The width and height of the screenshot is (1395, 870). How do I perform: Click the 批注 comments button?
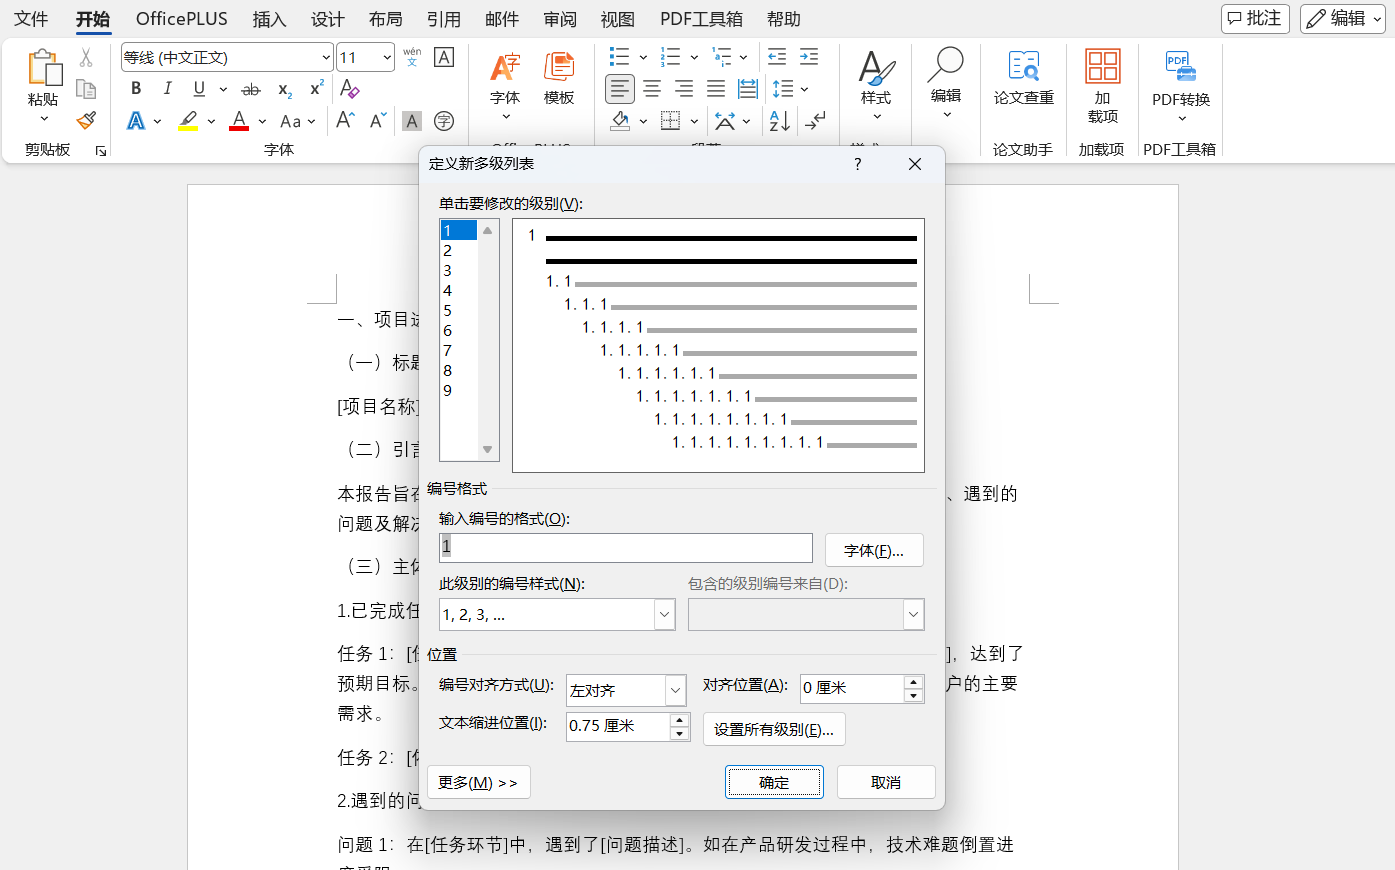(x=1255, y=18)
